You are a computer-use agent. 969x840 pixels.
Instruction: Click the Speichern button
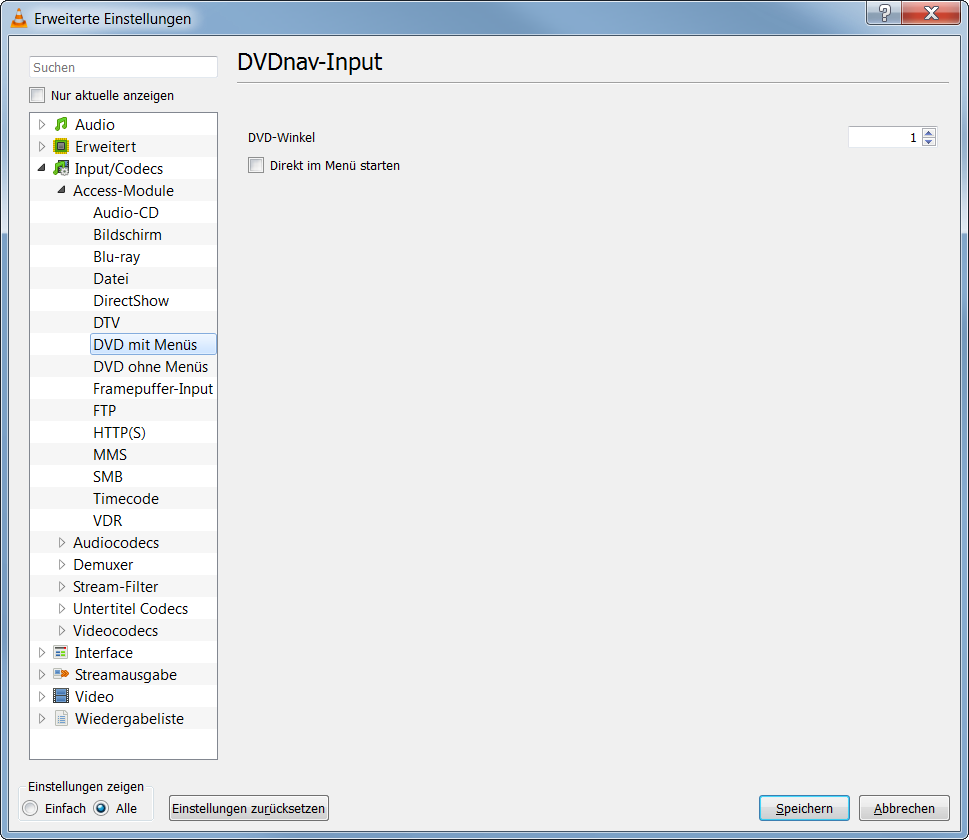pos(804,808)
